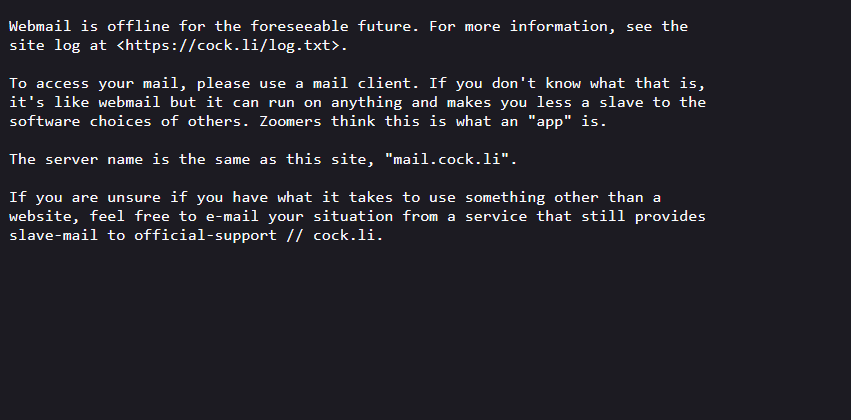Viewport: 851px width, 420px height.
Task: Click the phrase "run on anything"
Action: [x=335, y=103]
